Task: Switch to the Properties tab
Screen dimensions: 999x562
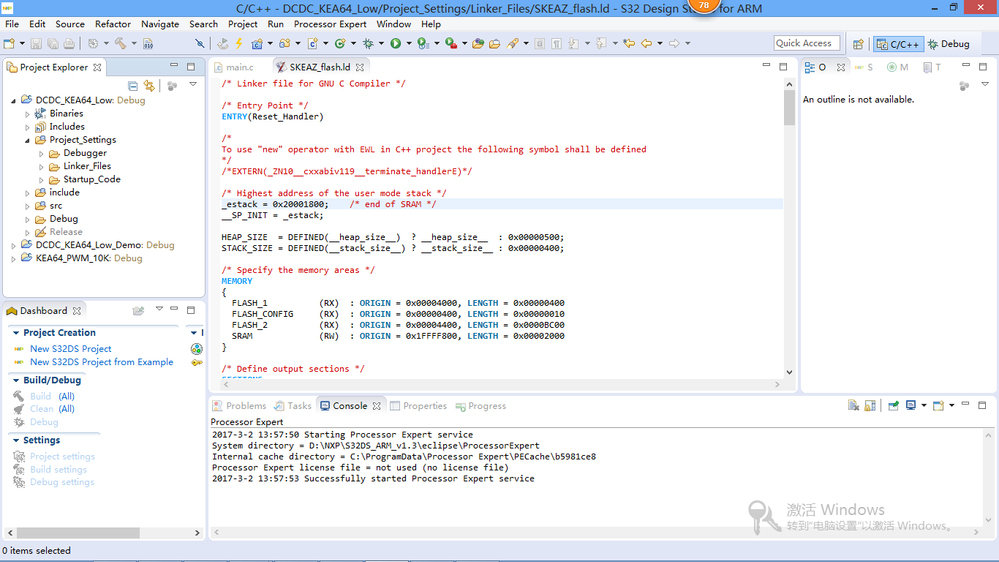Action: pyautogui.click(x=417, y=406)
